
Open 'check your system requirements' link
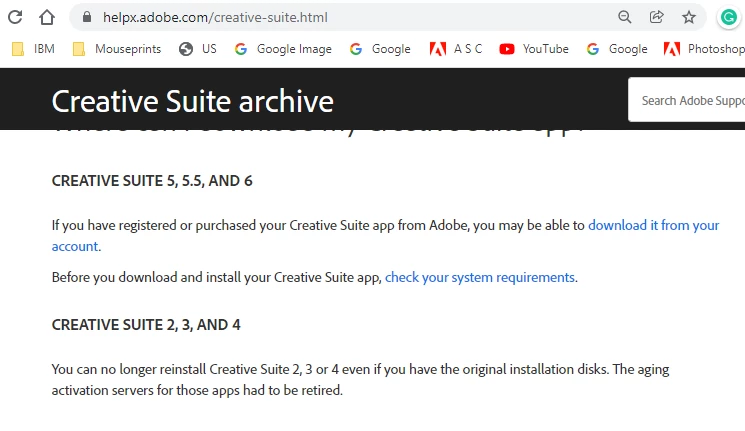pos(480,277)
